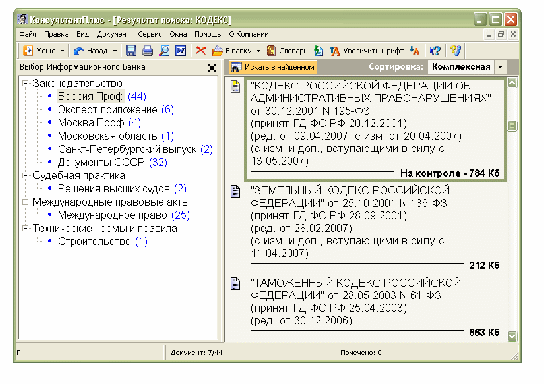Increase font size with Увеличить шрифт

[x=367, y=51]
